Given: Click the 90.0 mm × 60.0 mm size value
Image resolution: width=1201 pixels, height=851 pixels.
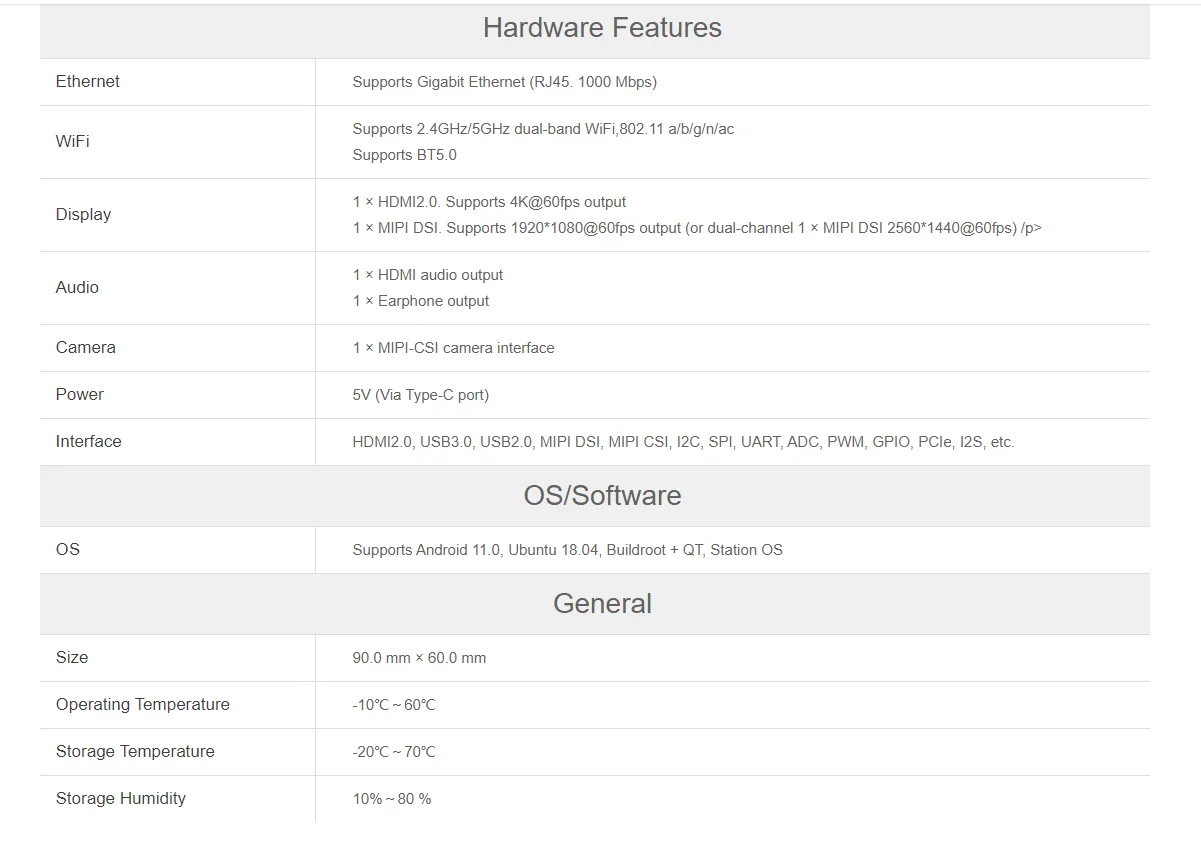Looking at the screenshot, I should tap(419, 658).
